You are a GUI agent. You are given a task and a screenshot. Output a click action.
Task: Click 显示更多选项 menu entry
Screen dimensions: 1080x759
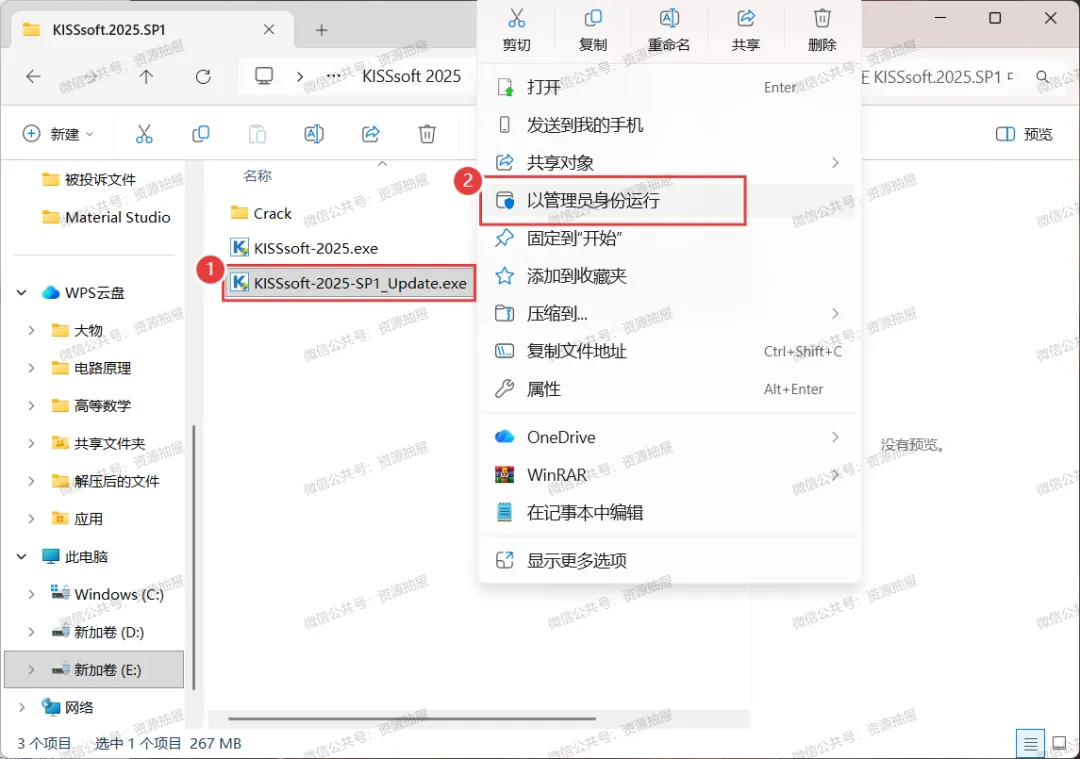click(669, 561)
